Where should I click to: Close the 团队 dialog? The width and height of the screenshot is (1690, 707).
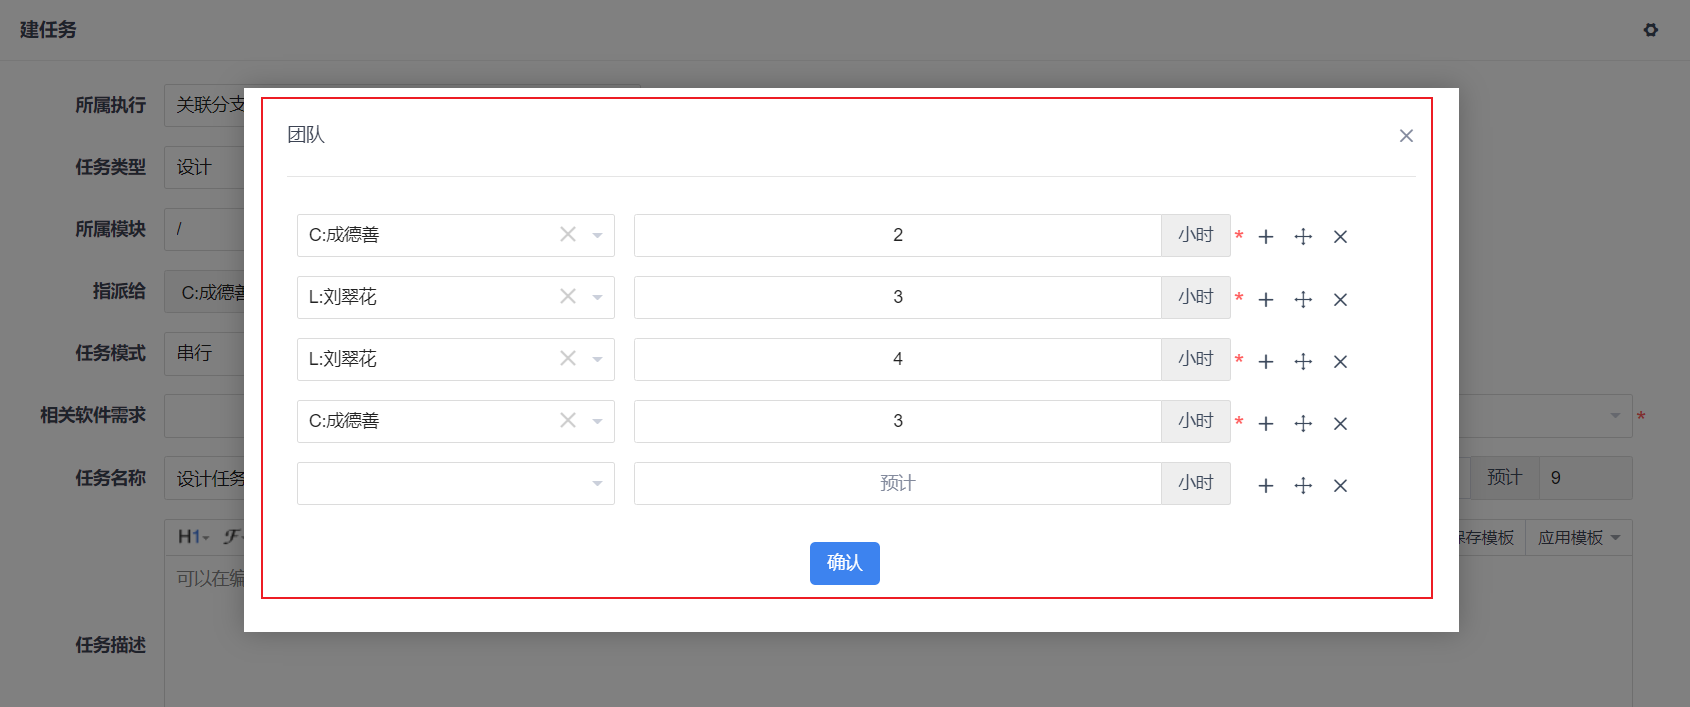tap(1406, 135)
